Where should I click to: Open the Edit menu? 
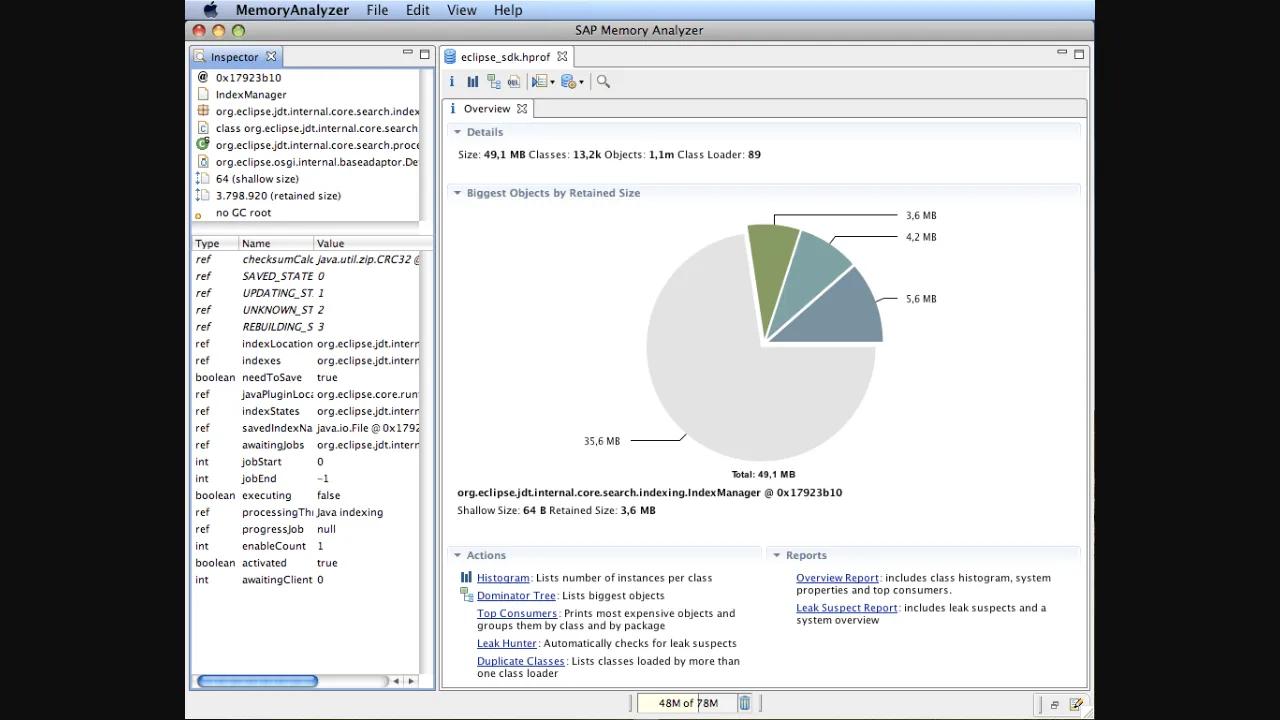point(418,10)
